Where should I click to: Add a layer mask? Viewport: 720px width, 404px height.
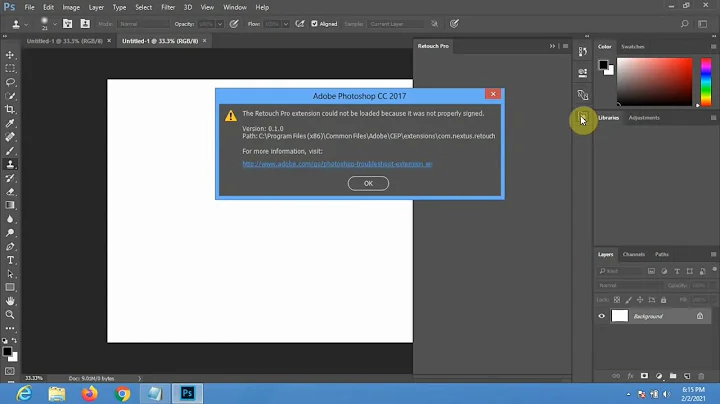pyautogui.click(x=644, y=376)
